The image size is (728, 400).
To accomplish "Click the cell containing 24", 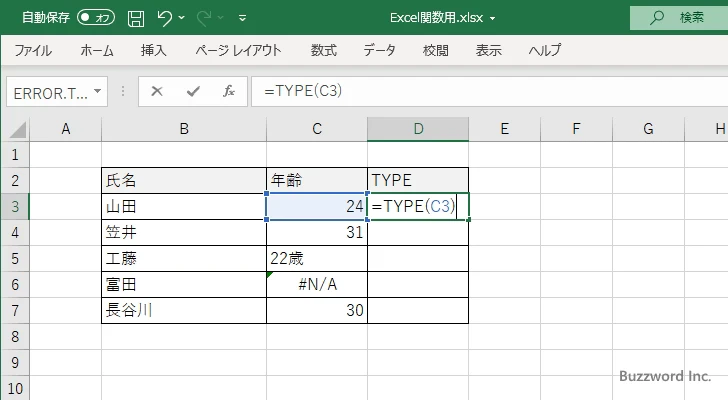I will 317,206.
